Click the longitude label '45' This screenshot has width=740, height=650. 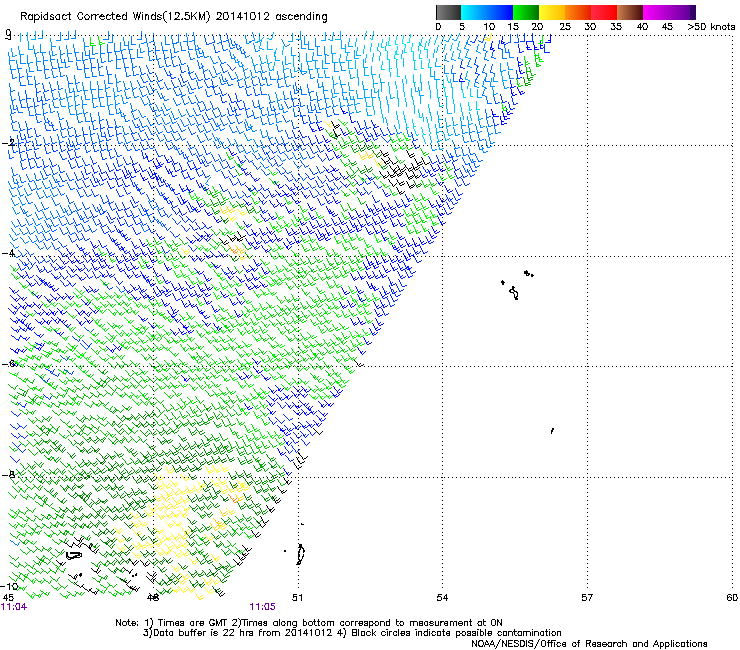click(8, 597)
